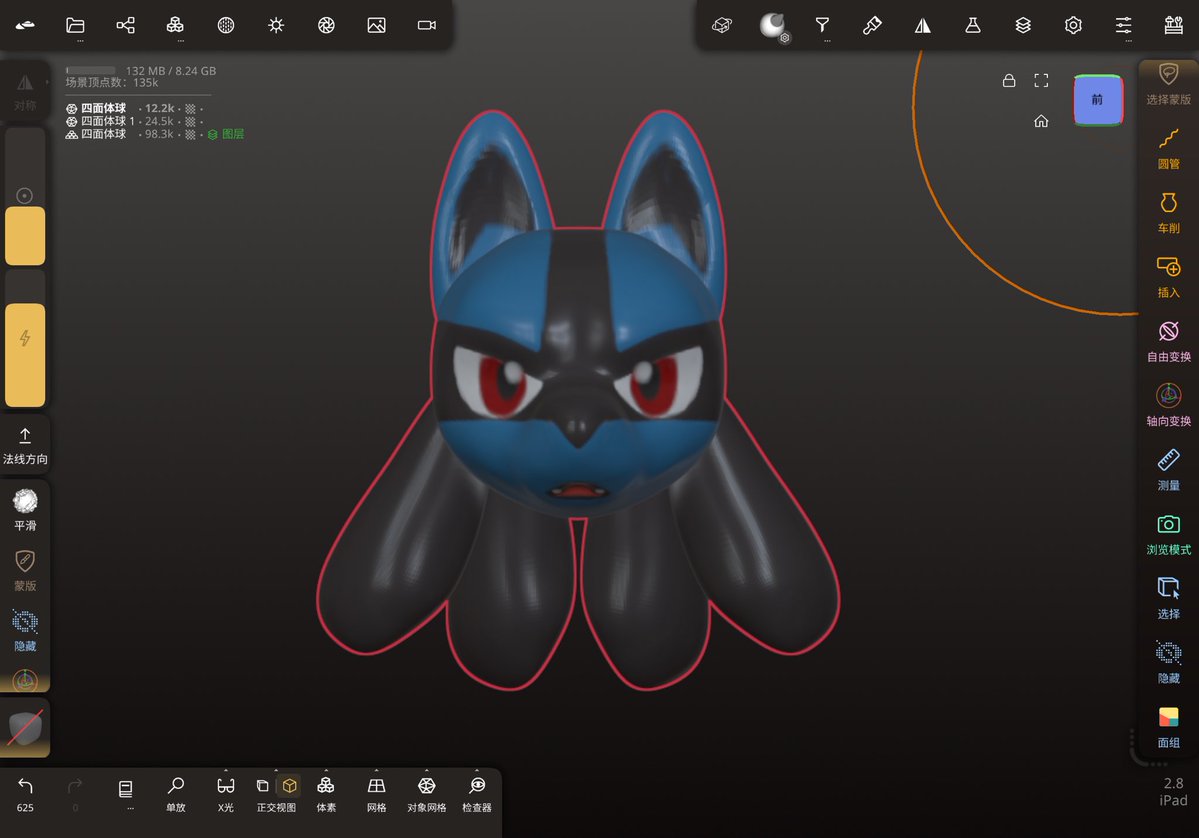Open the scene hierarchy menu

[125, 25]
